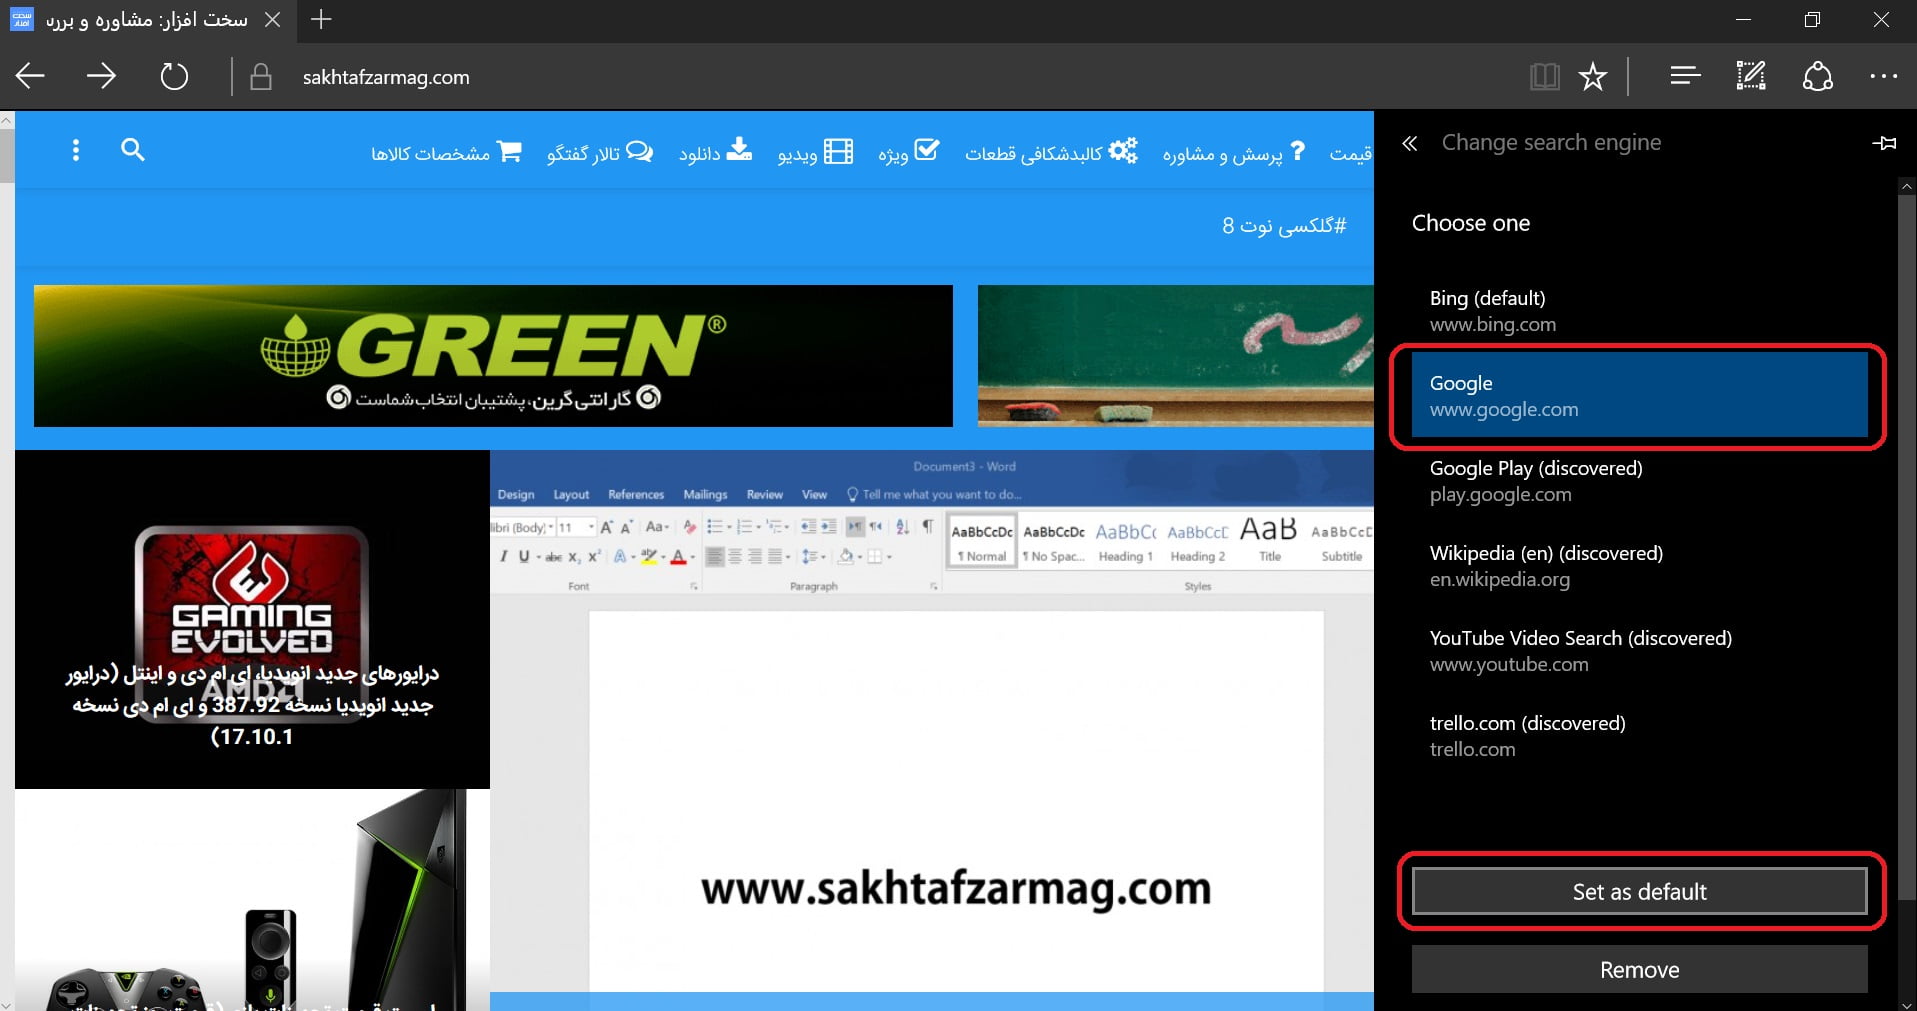The width and height of the screenshot is (1917, 1011).
Task: Pin the search engine pane
Action: (x=1884, y=144)
